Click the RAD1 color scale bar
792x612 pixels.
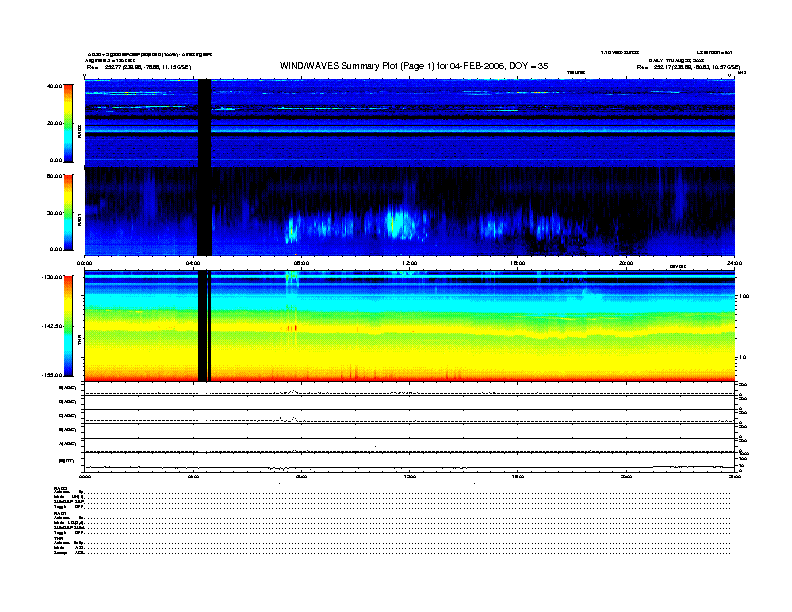[68, 212]
